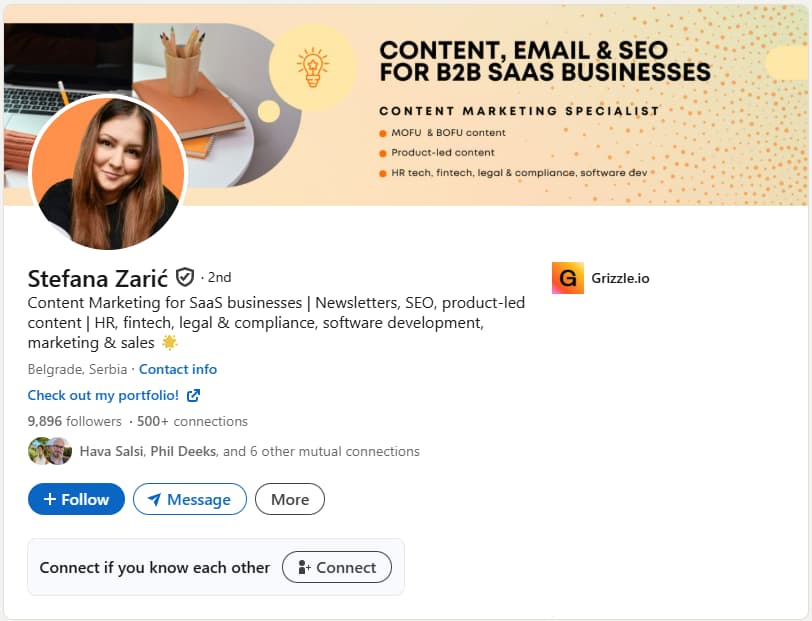Open the Grizzle.io company logo
Viewport: 812px width, 621px height.
coord(567,278)
